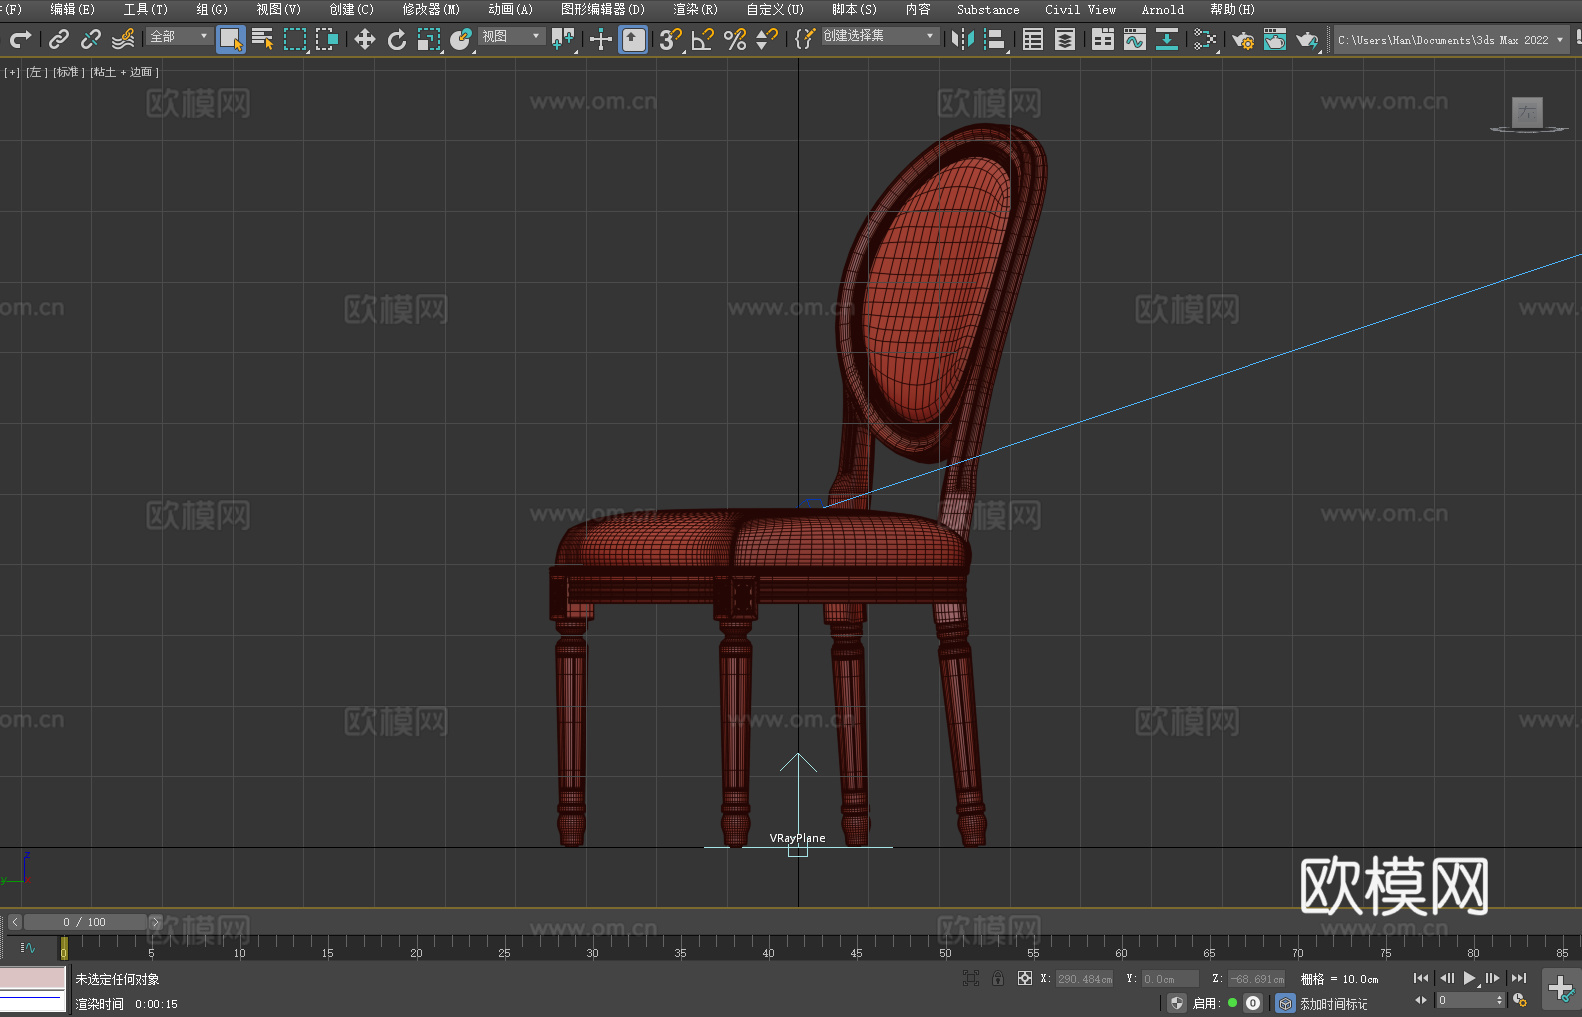The width and height of the screenshot is (1582, 1017).
Task: Toggle the Selection Lock icon
Action: [x=998, y=978]
